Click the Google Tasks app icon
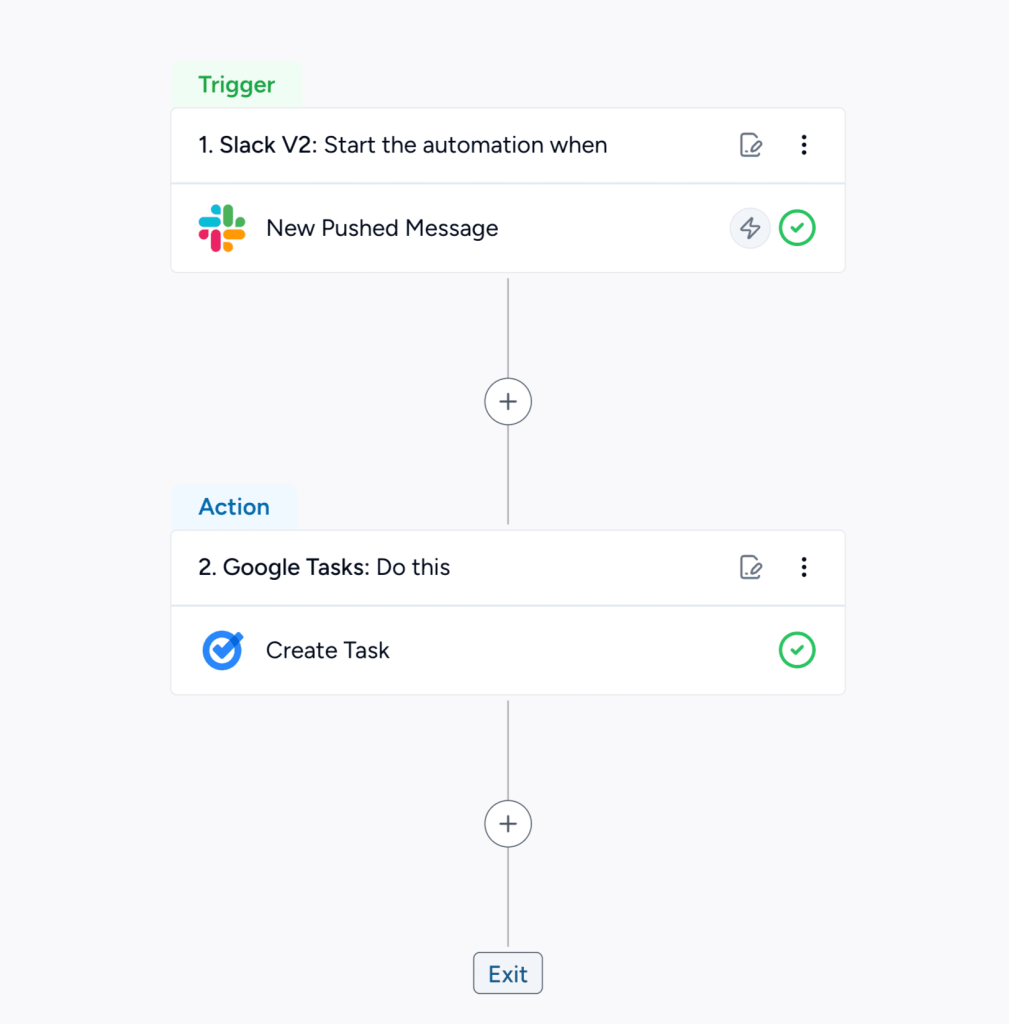1009x1024 pixels. tap(222, 650)
